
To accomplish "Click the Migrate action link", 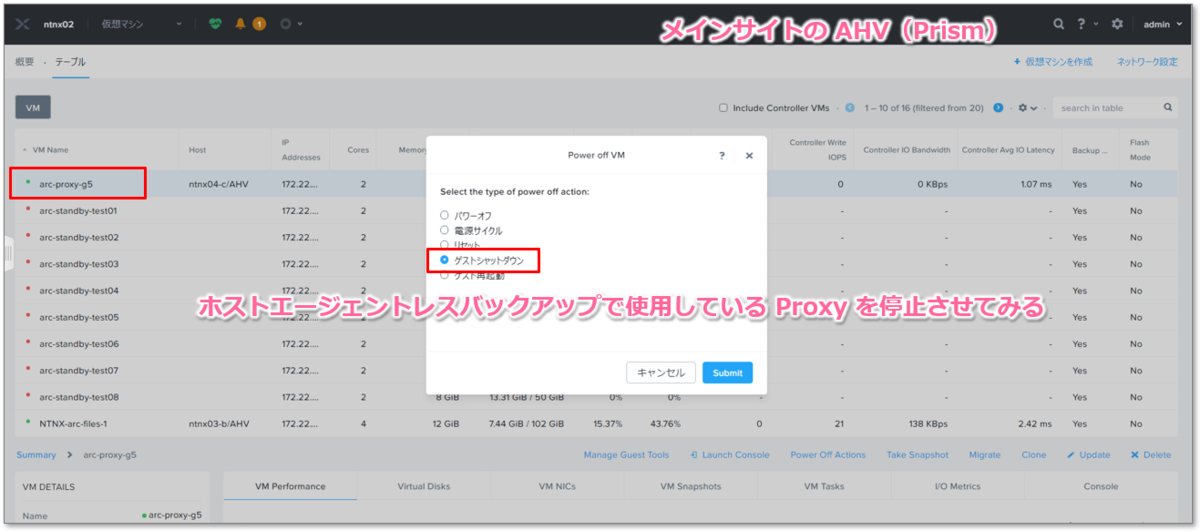I will (984, 455).
